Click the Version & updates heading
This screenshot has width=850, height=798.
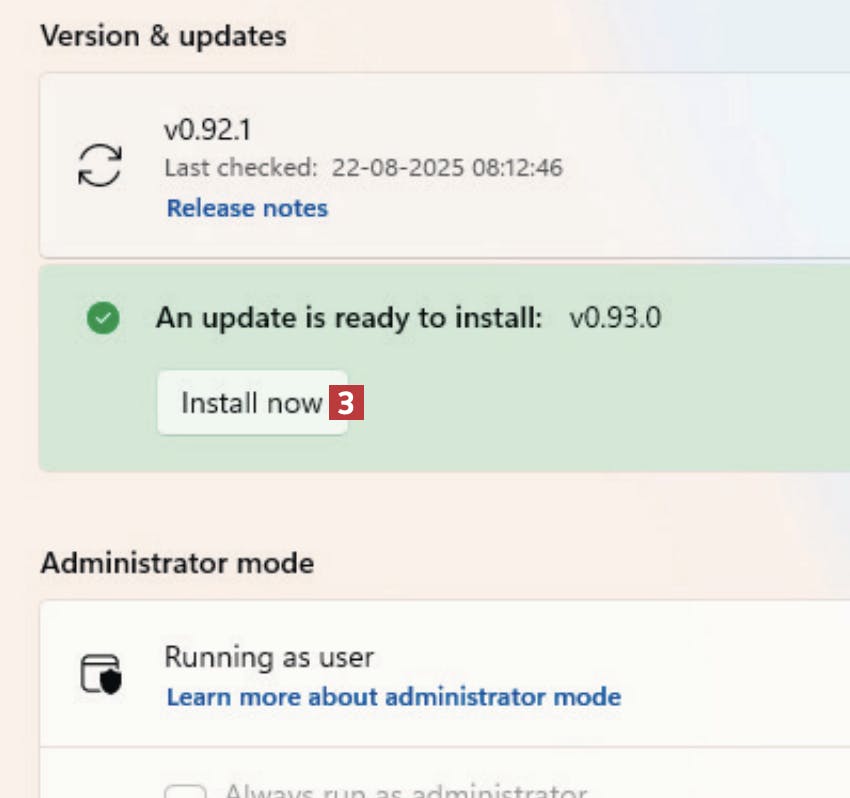(x=163, y=37)
